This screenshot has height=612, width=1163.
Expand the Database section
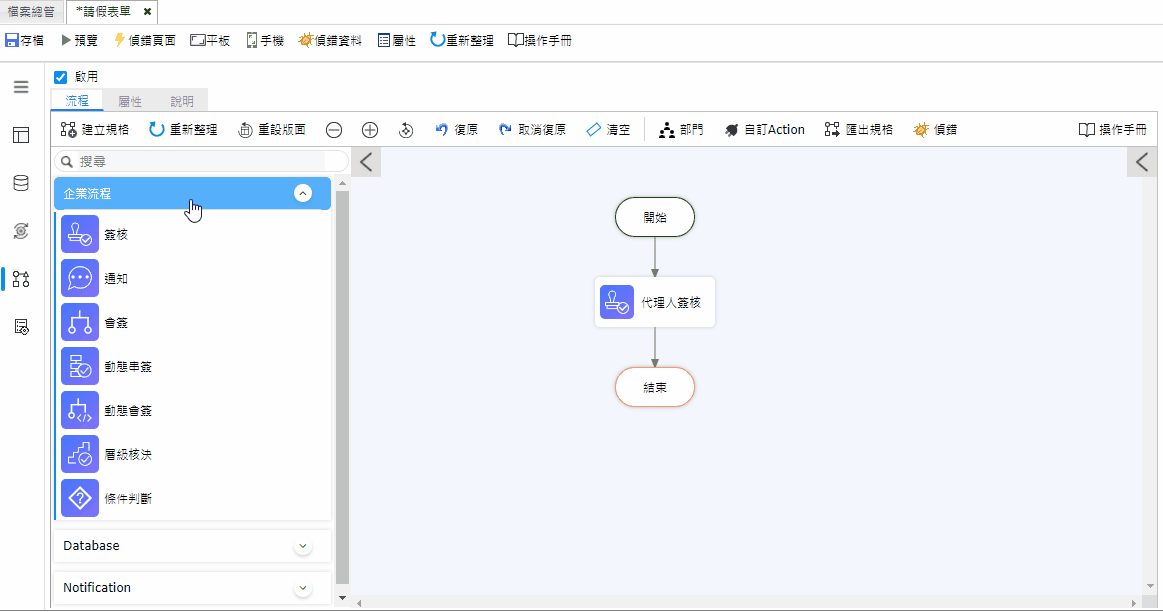point(303,547)
